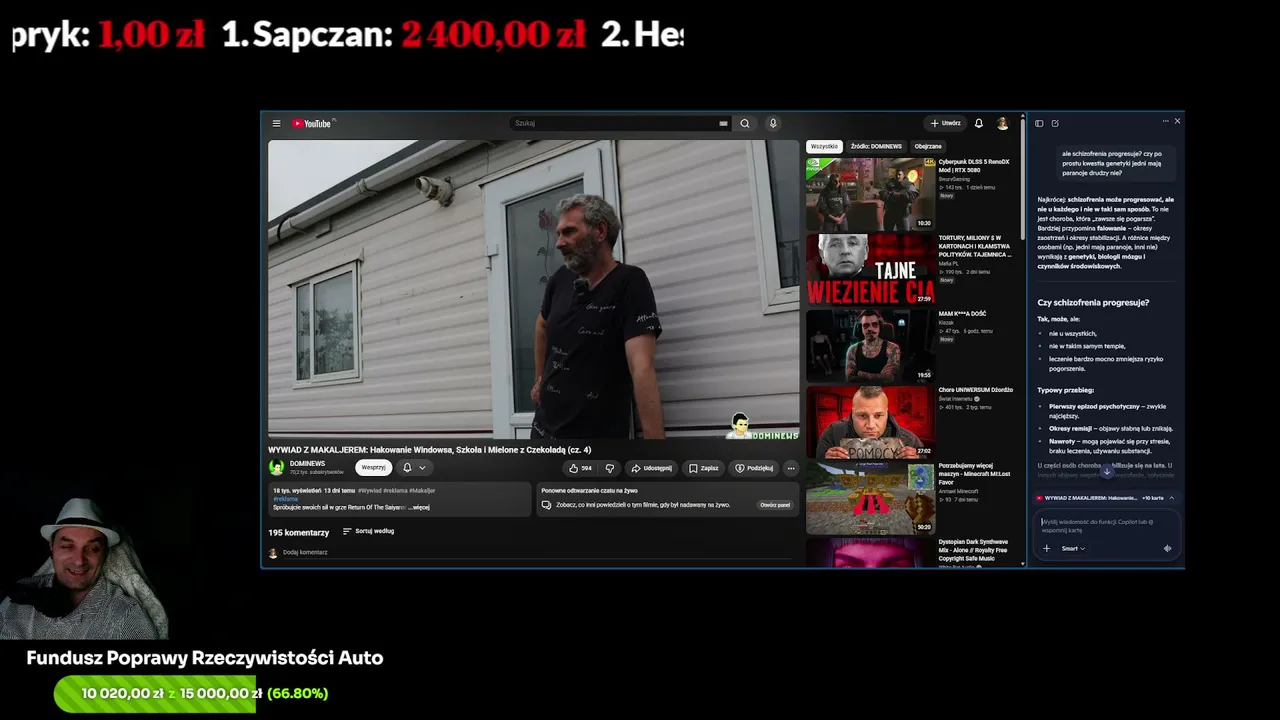This screenshot has width=1280, height=720.
Task: Click the plus attachment icon in Copilot
Action: (1047, 548)
